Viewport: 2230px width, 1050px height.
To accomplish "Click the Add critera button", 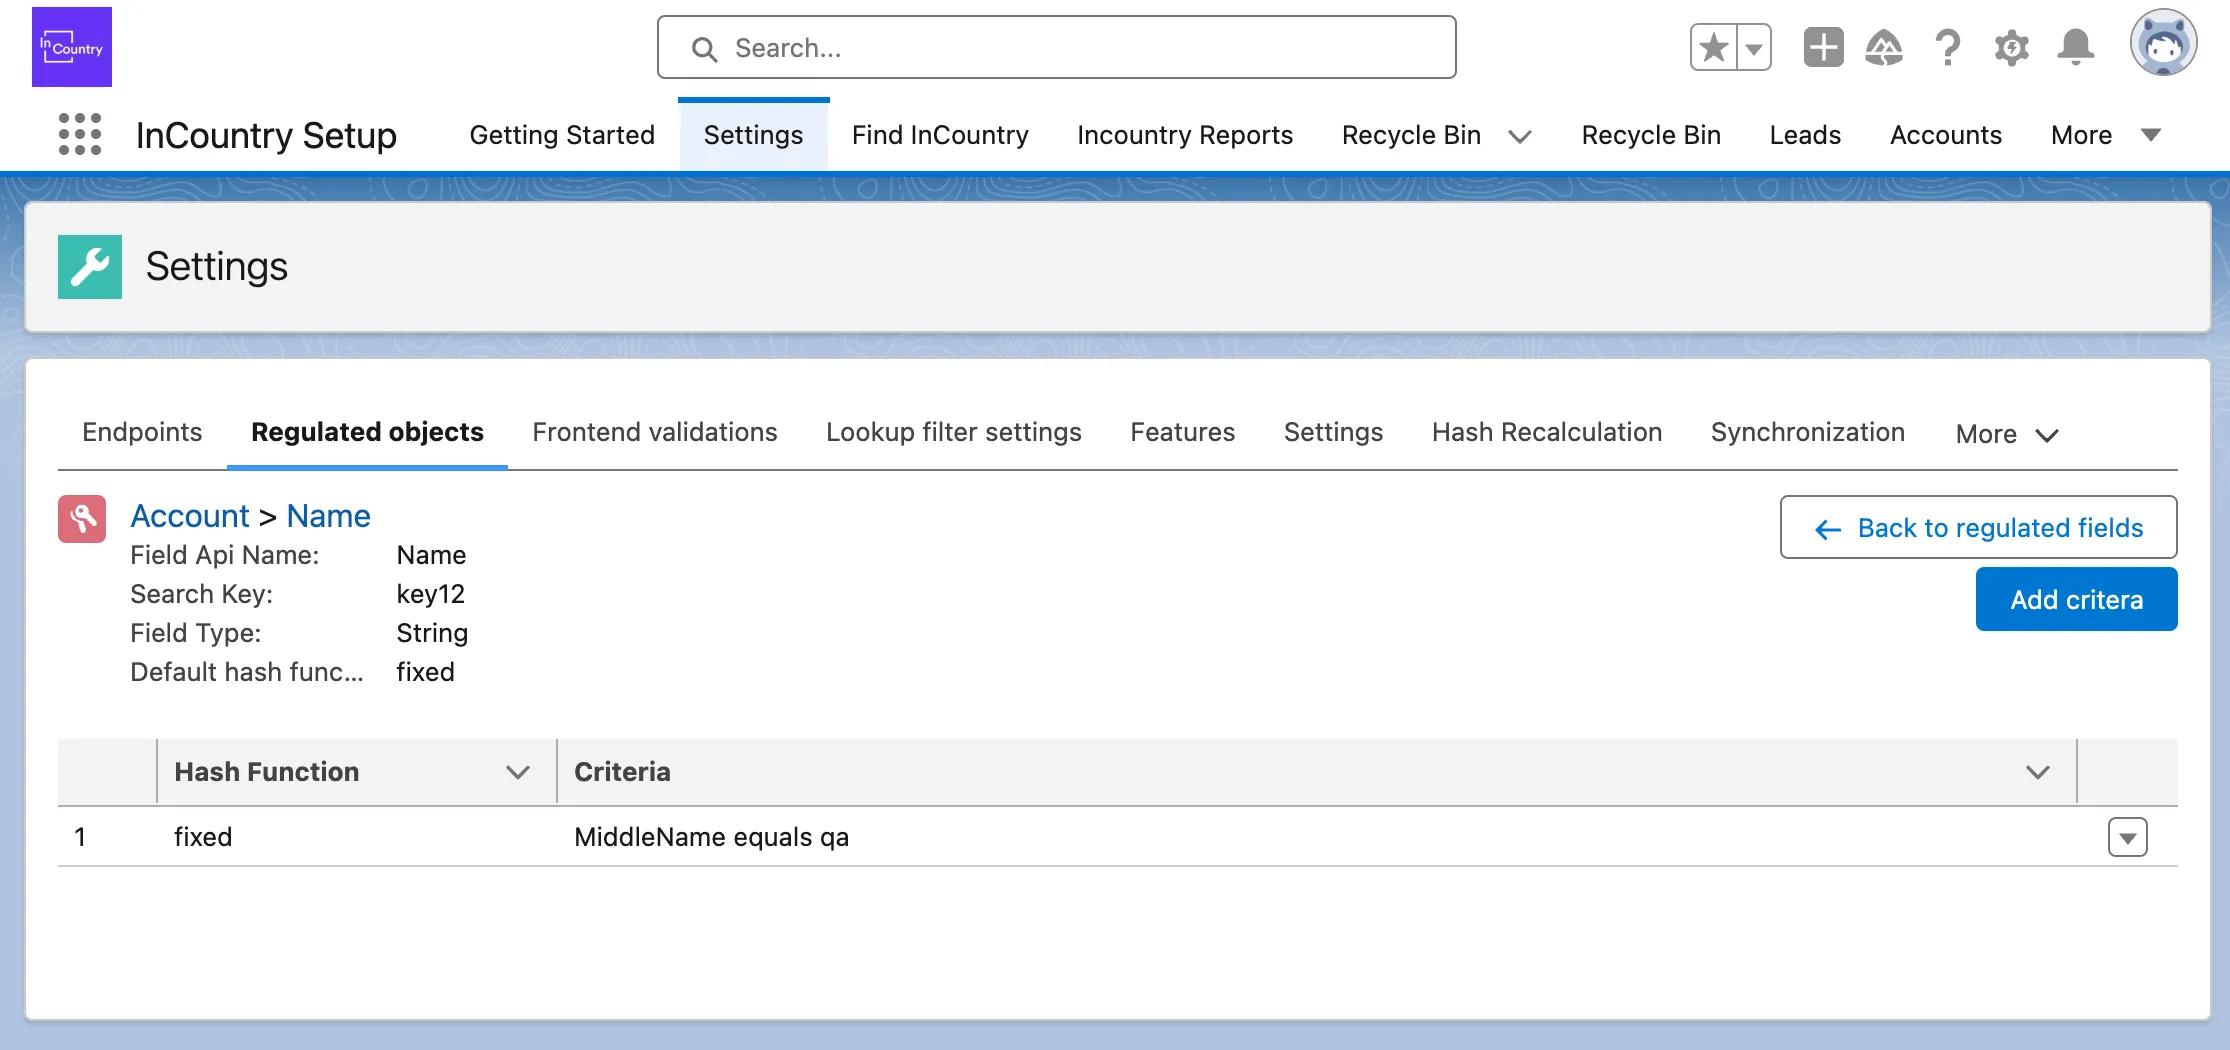I will 2076,599.
